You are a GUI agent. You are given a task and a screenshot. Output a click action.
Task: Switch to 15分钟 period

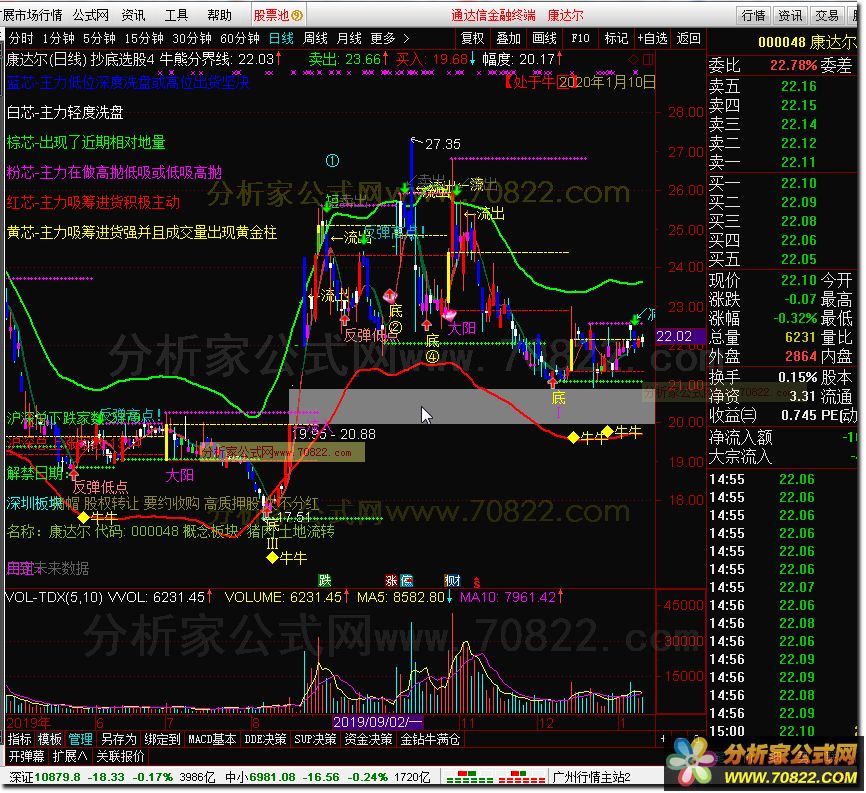coord(144,38)
